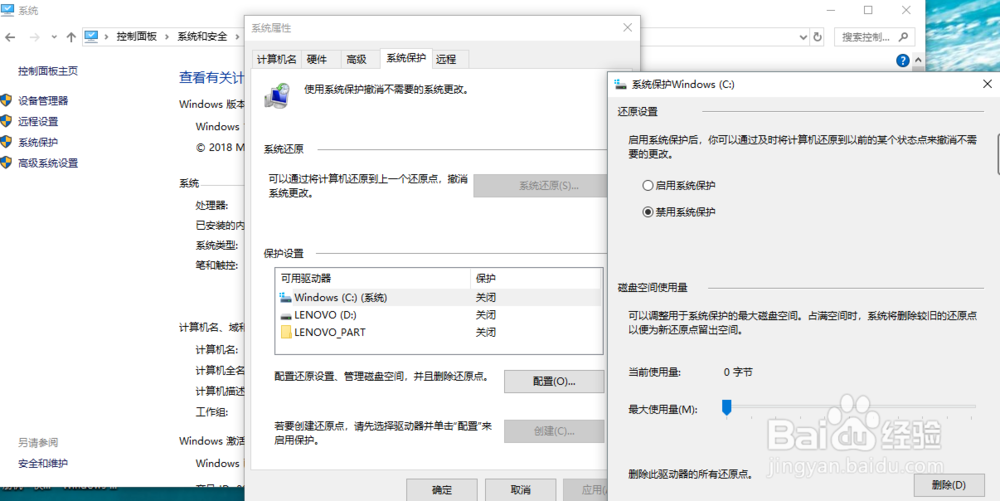Click the forward arrow in 系统 window
The width and height of the screenshot is (1000, 501).
[34, 37]
